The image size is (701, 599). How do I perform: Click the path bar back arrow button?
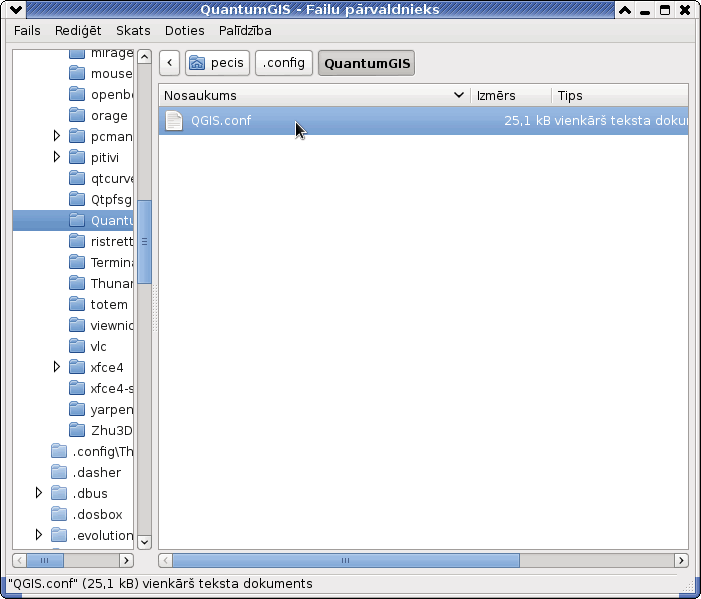coord(169,63)
